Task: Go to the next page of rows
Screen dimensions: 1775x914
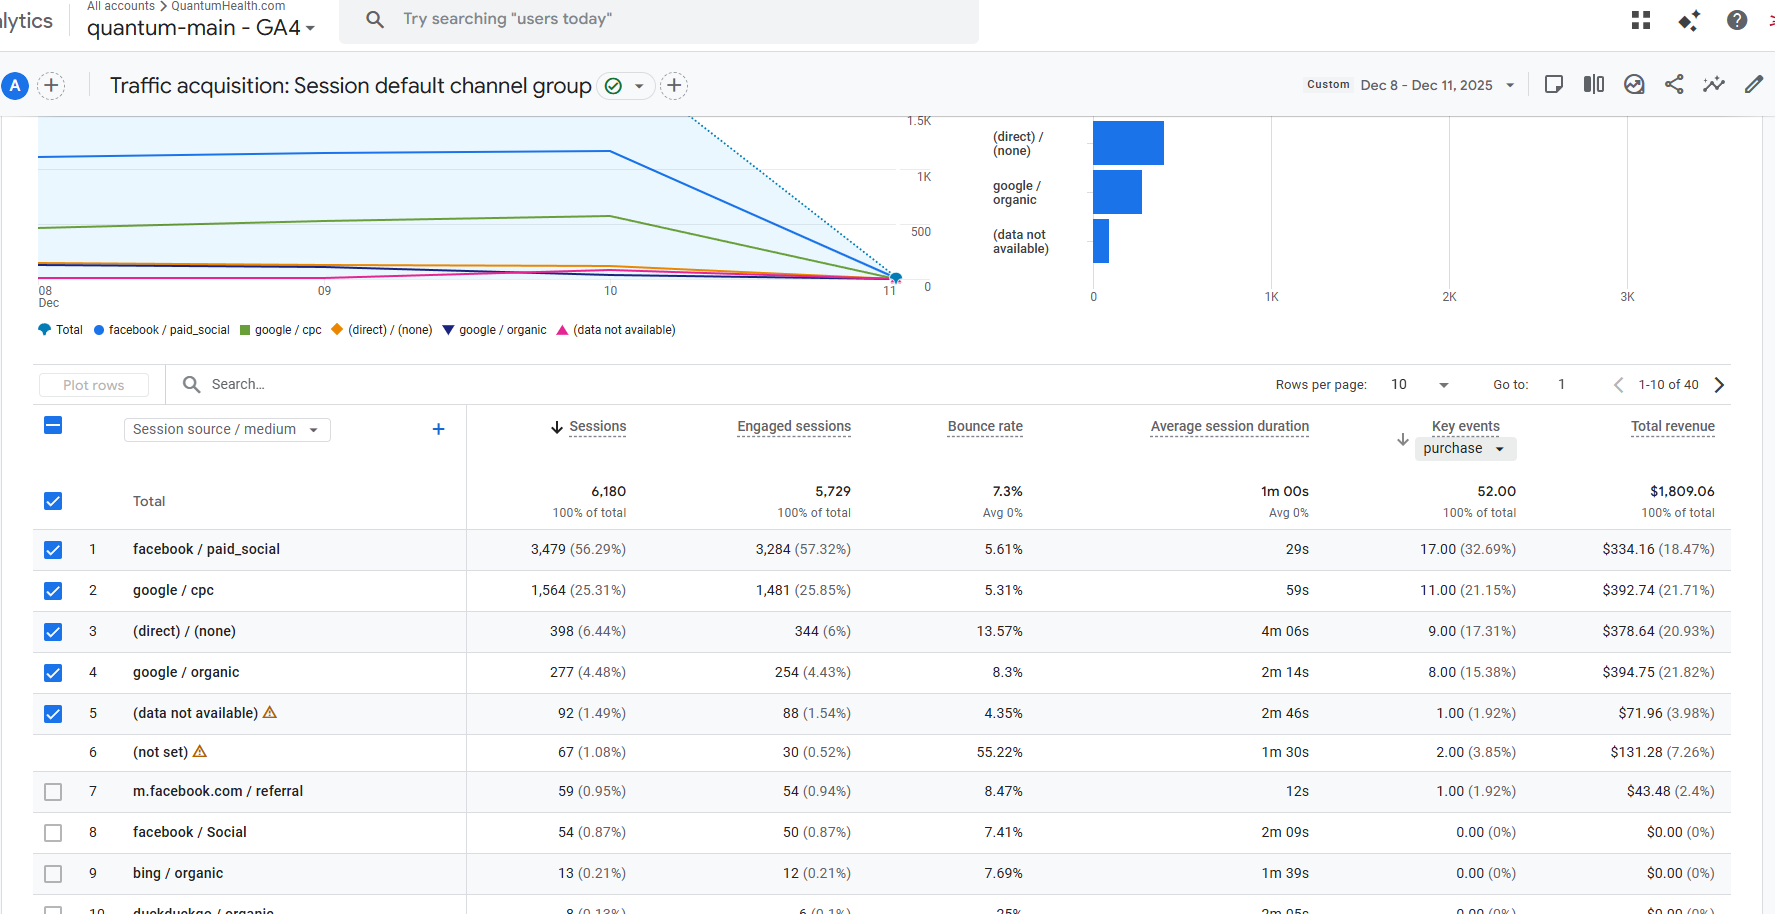Action: [x=1719, y=385]
